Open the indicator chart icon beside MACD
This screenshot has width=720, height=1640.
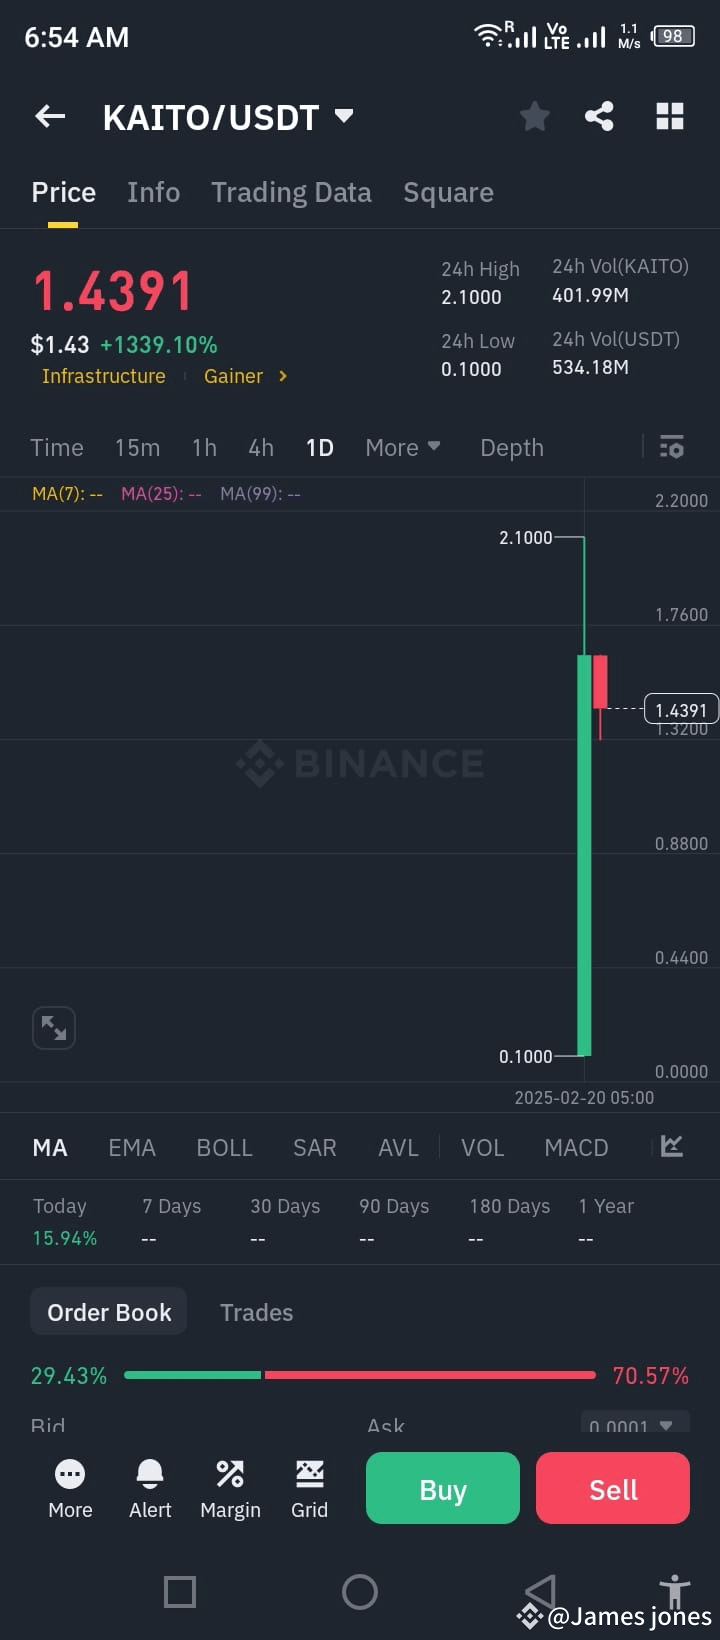pyautogui.click(x=670, y=1147)
